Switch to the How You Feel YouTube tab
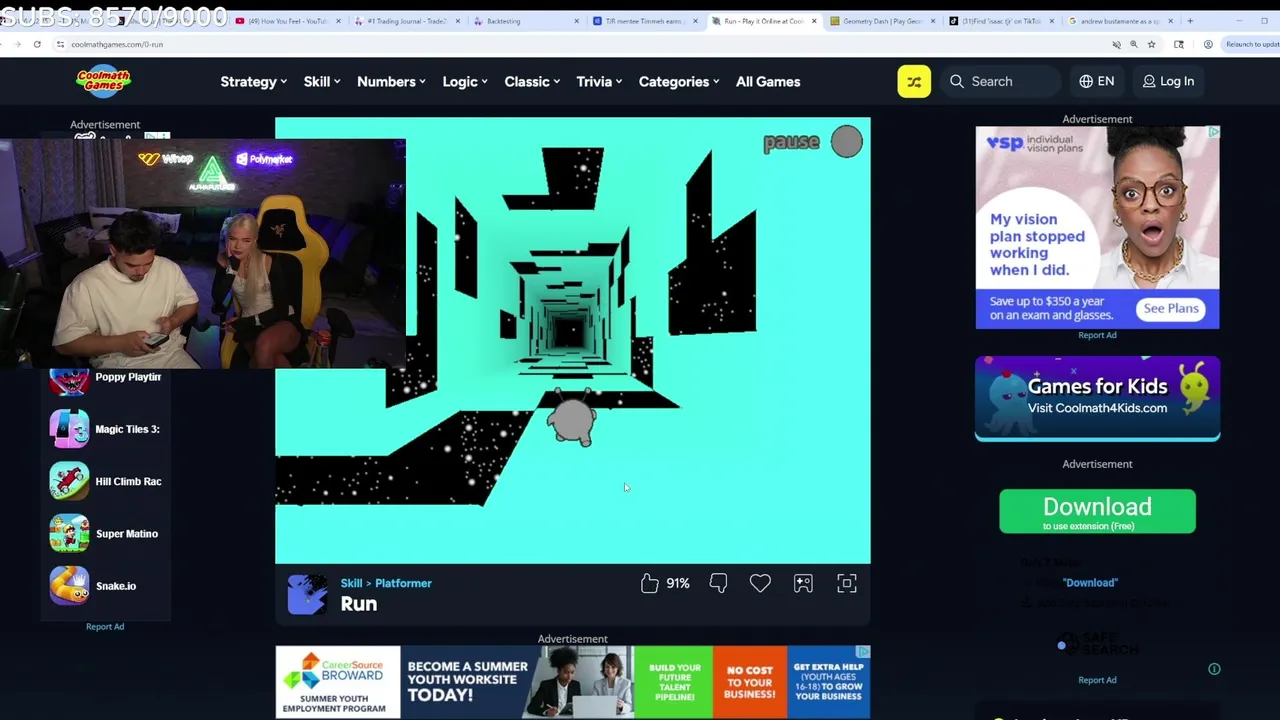Viewport: 1280px width, 720px height. pyautogui.click(x=288, y=21)
